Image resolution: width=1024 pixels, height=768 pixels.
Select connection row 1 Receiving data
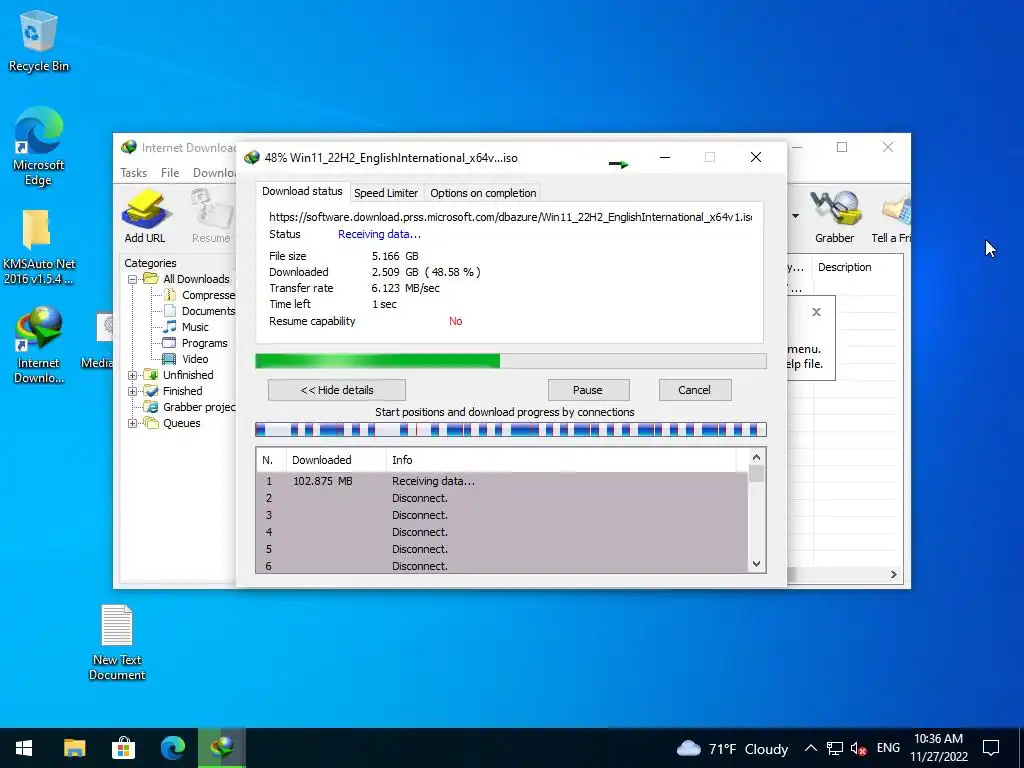pyautogui.click(x=502, y=481)
